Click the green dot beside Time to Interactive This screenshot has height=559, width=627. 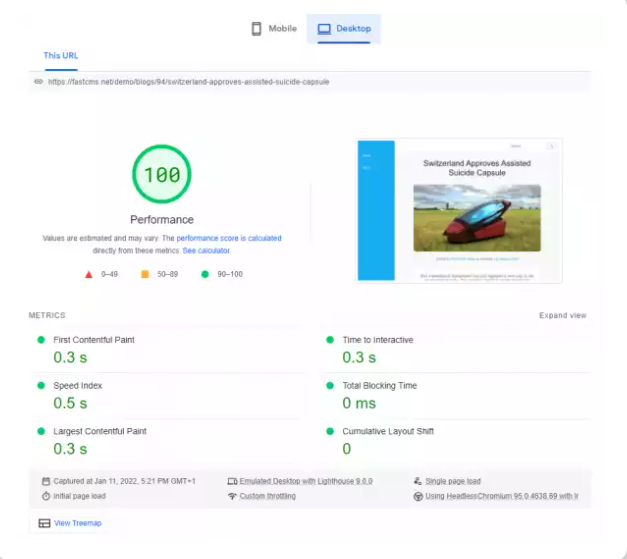330,340
